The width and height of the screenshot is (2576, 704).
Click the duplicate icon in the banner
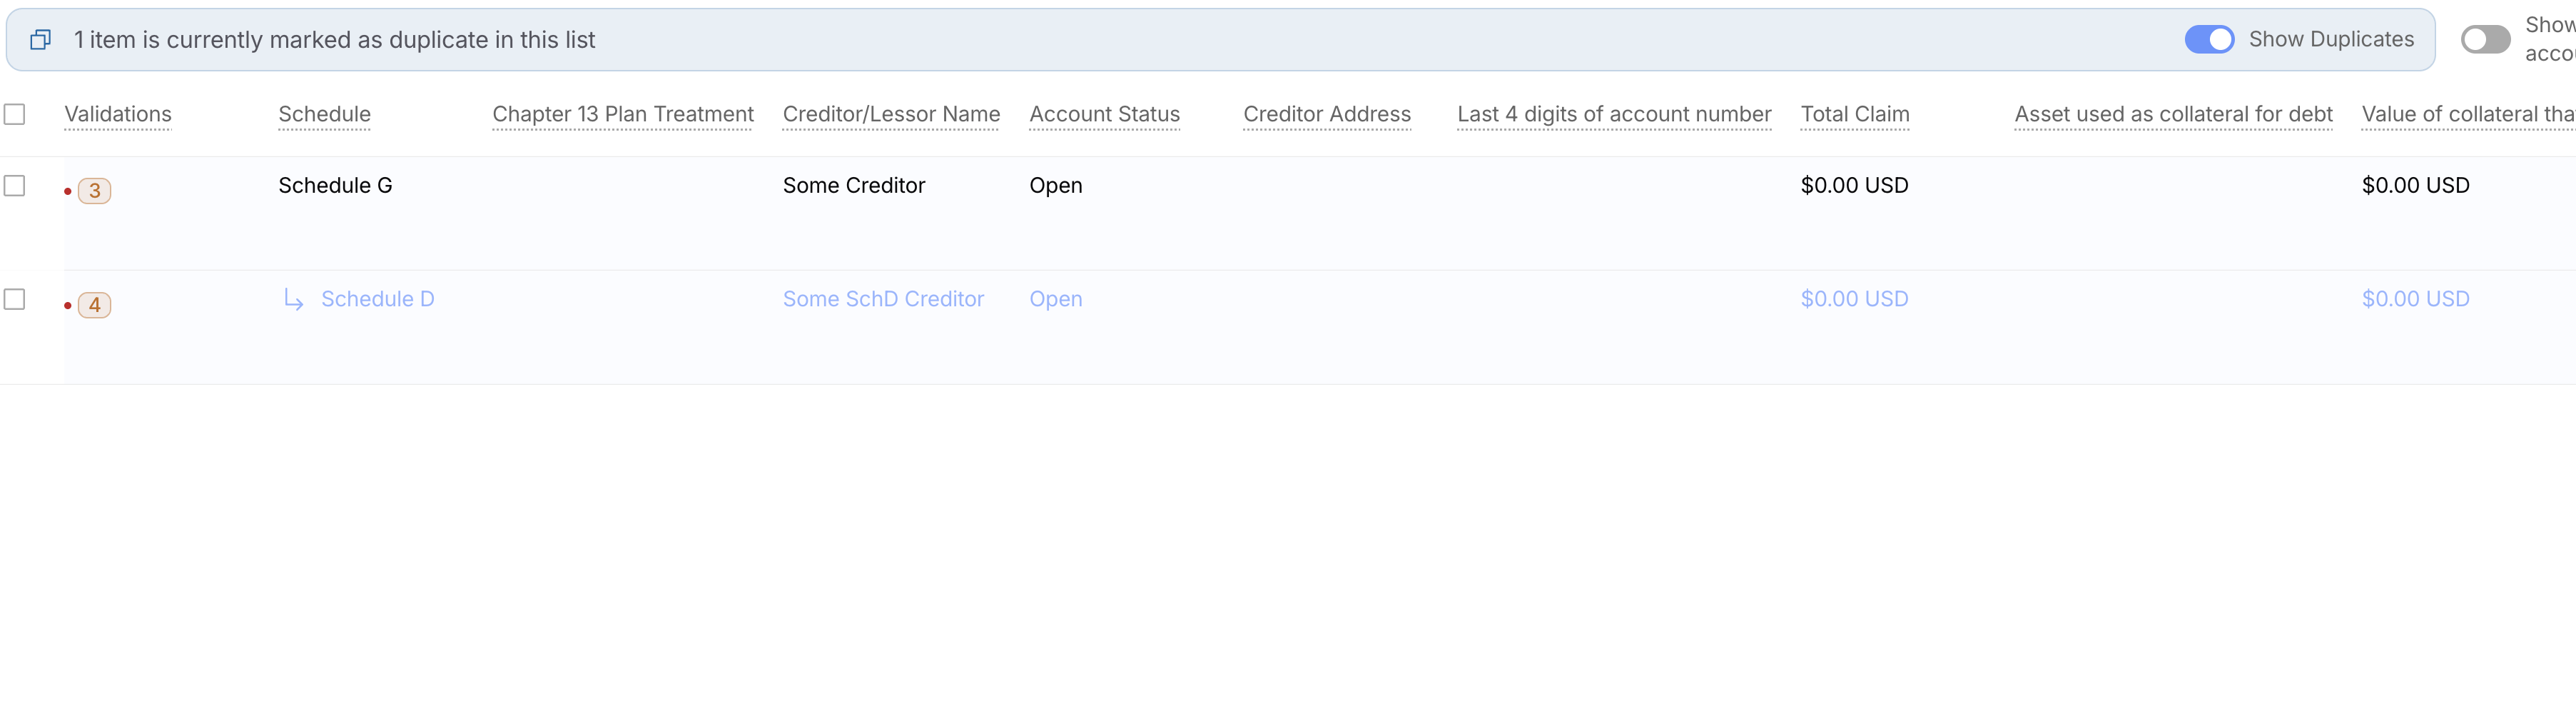click(40, 40)
